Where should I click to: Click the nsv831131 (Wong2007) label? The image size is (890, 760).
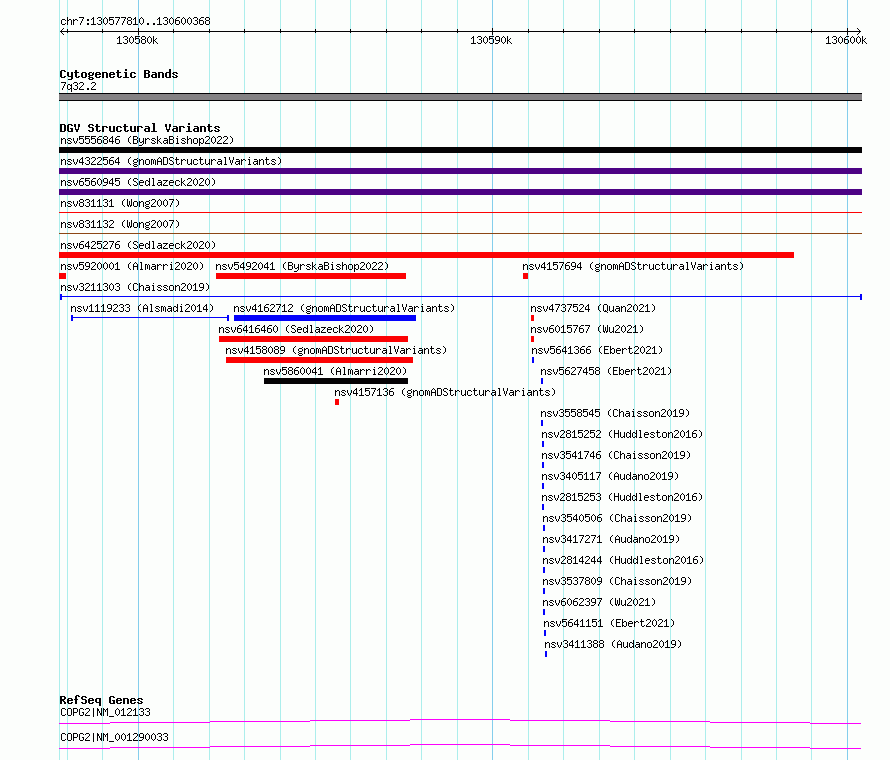[x=120, y=203]
